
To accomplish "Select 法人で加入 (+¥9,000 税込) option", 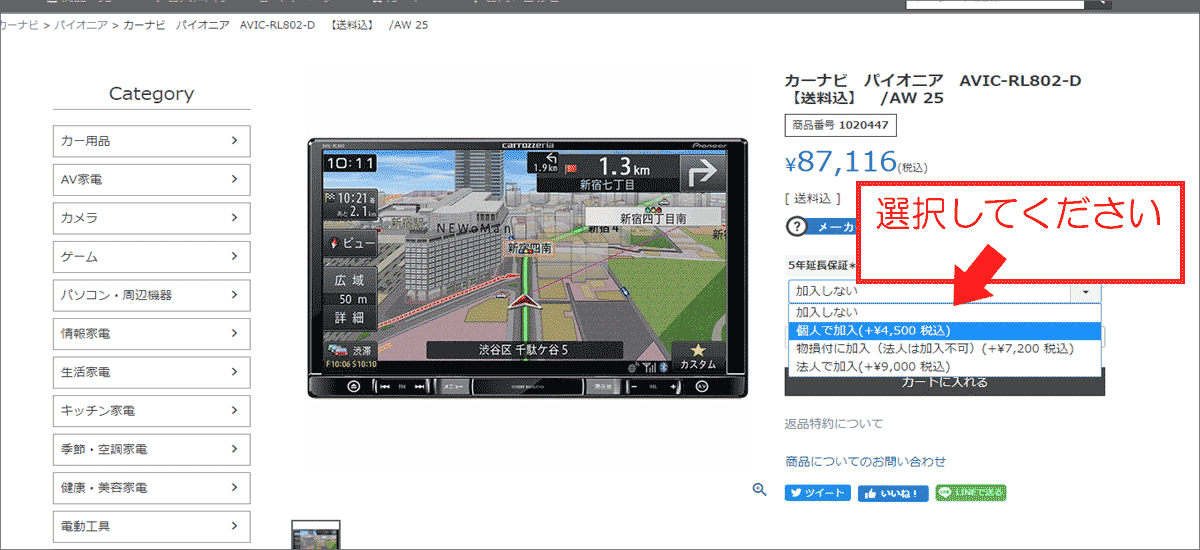I will tap(943, 367).
